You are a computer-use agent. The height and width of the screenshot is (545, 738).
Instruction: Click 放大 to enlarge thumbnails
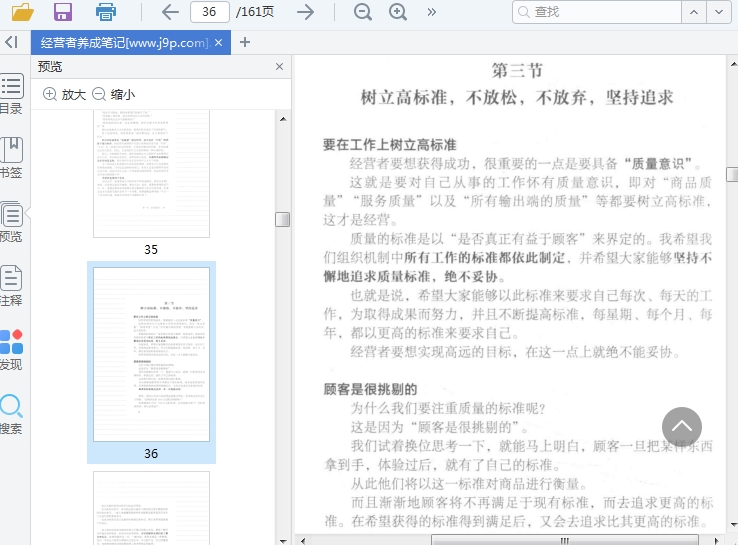pyautogui.click(x=64, y=94)
